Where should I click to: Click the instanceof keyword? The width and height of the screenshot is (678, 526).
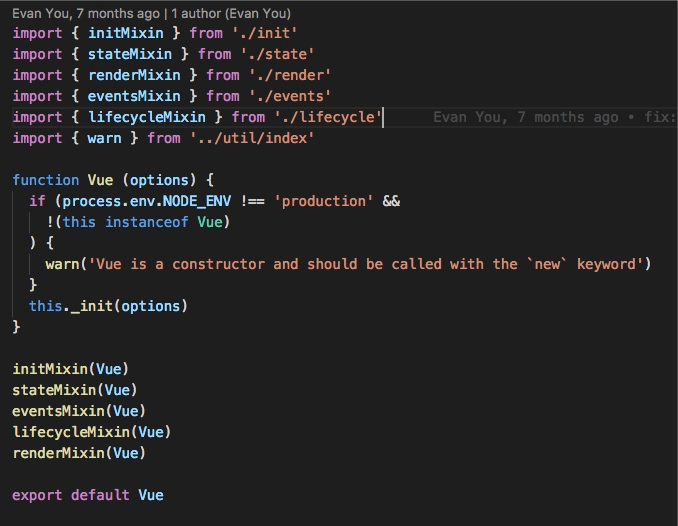coord(147,222)
